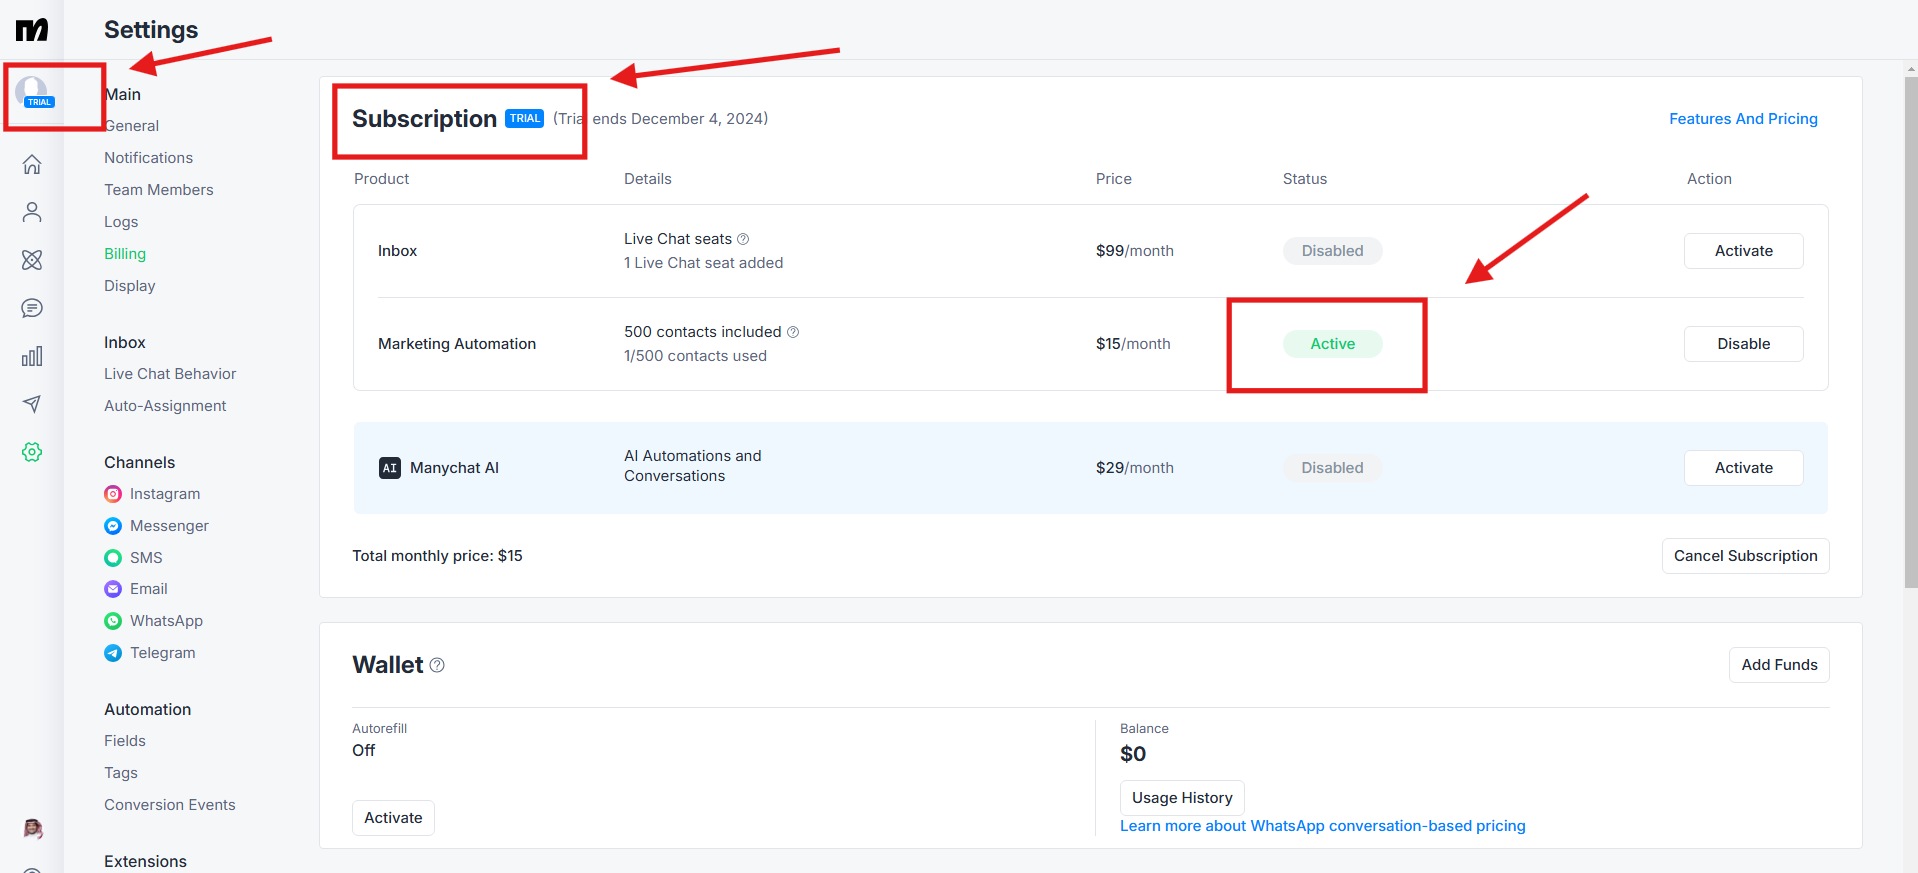Screen dimensions: 1918x873
Task: Open the Live Chat bubble icon
Action: click(x=32, y=308)
